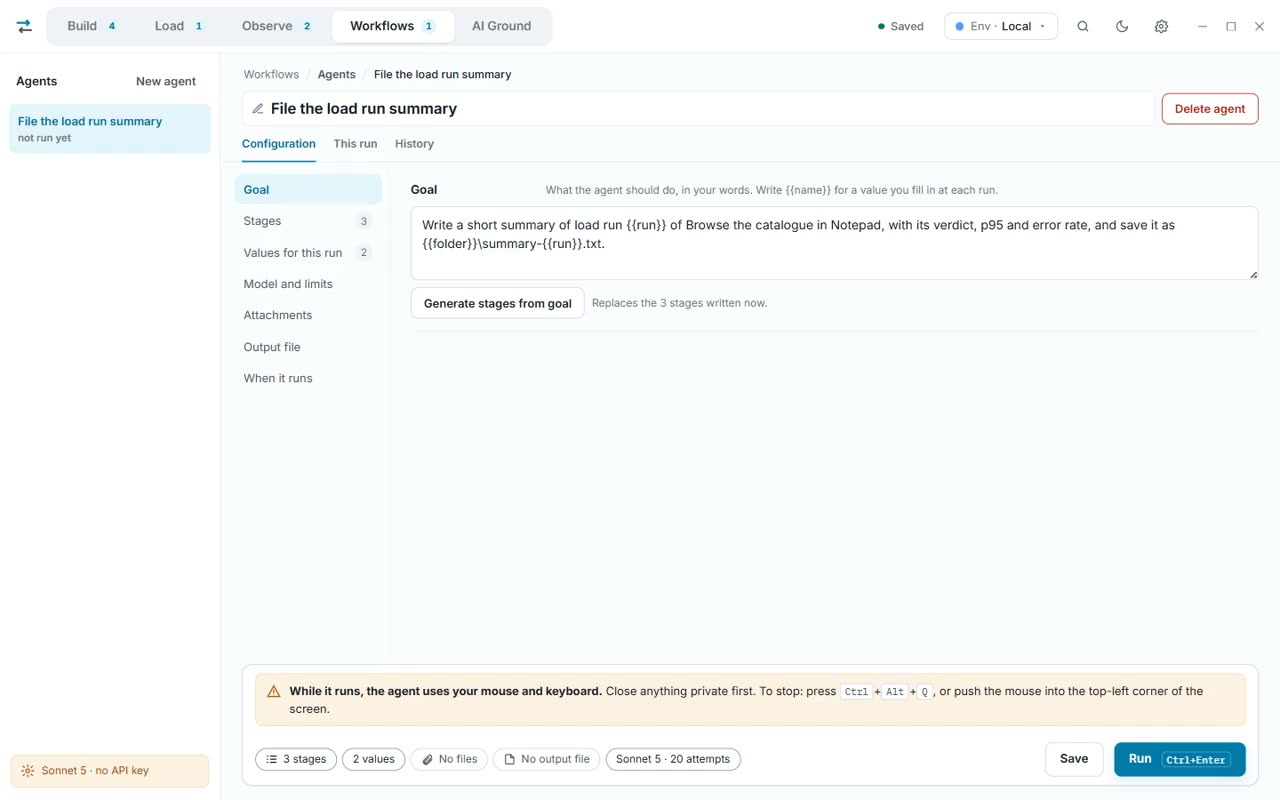Open the Env Local environment dropdown
1280x800 pixels.
point(1001,26)
